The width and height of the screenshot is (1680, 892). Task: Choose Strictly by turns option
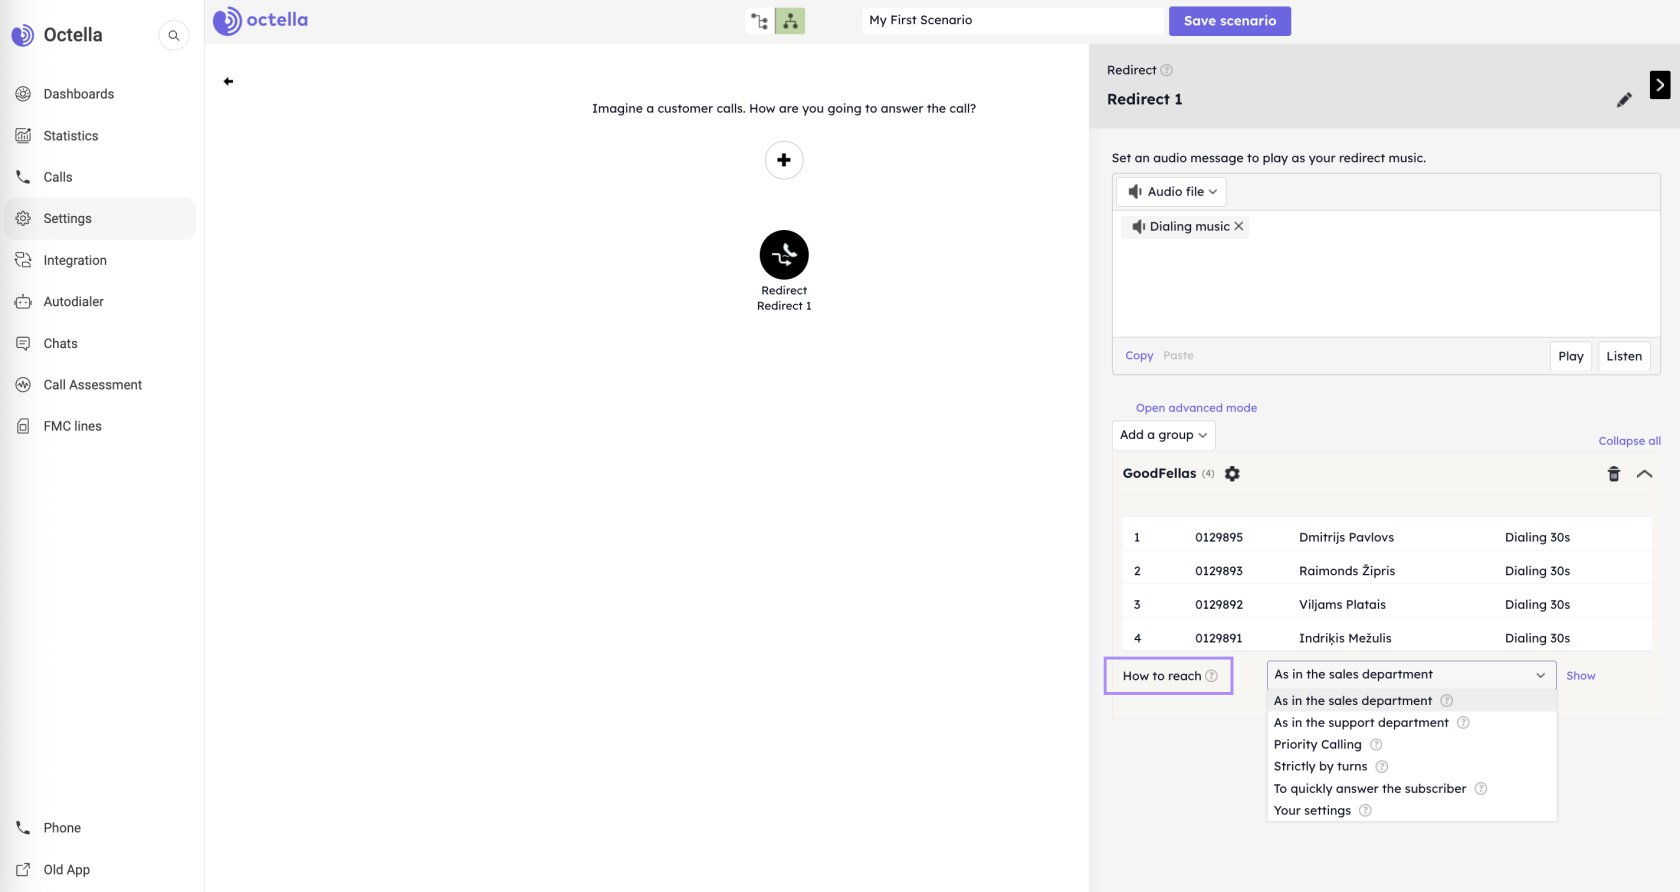coord(1320,767)
